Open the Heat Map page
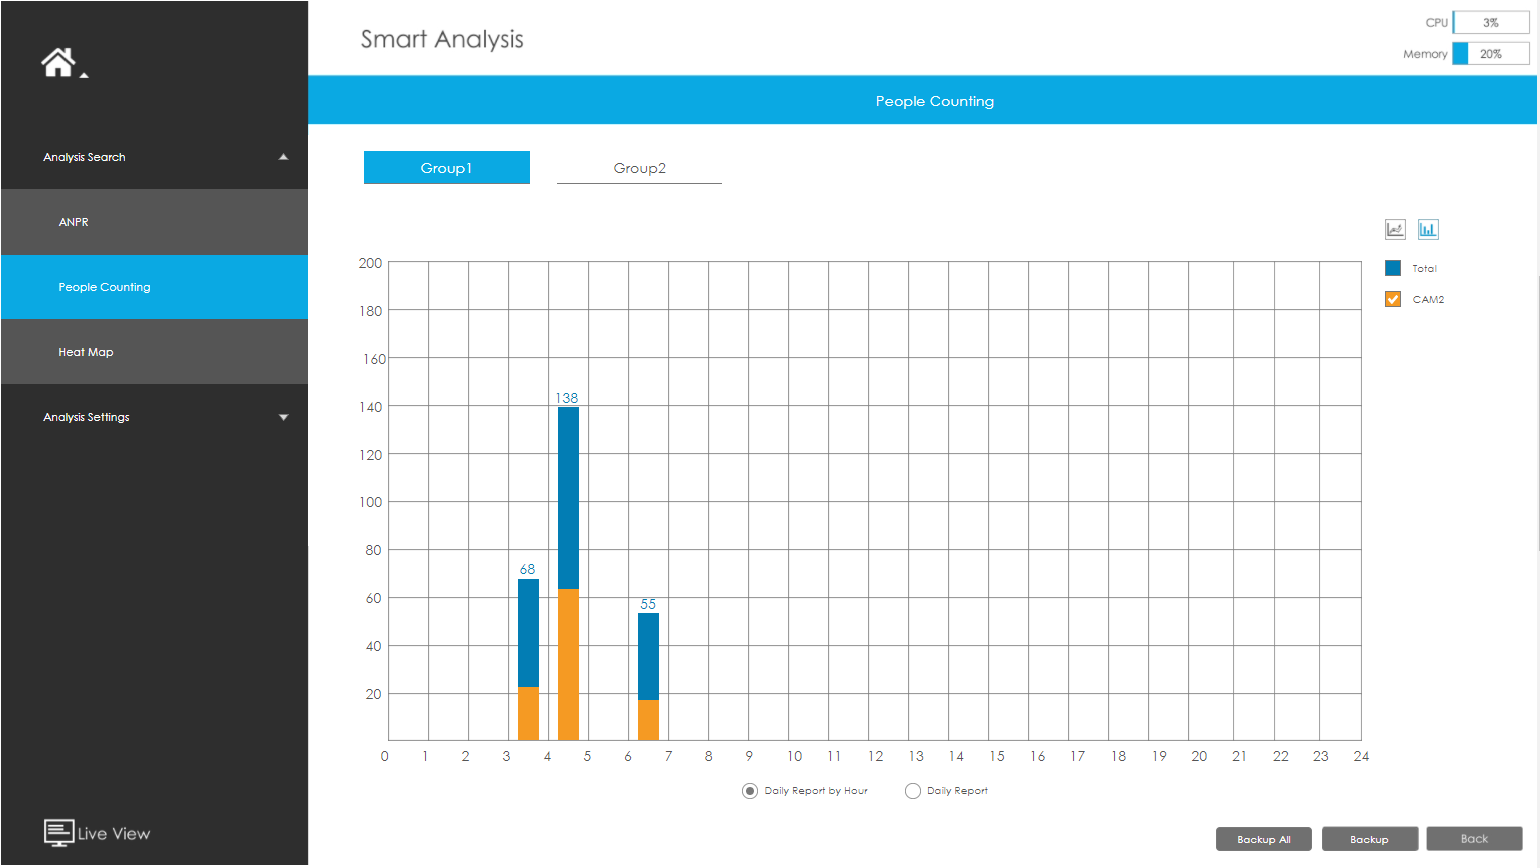 [x=154, y=352]
